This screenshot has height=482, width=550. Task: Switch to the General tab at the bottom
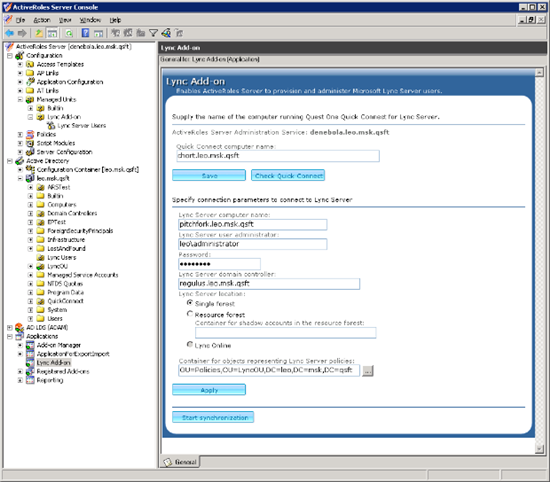click(x=180, y=462)
